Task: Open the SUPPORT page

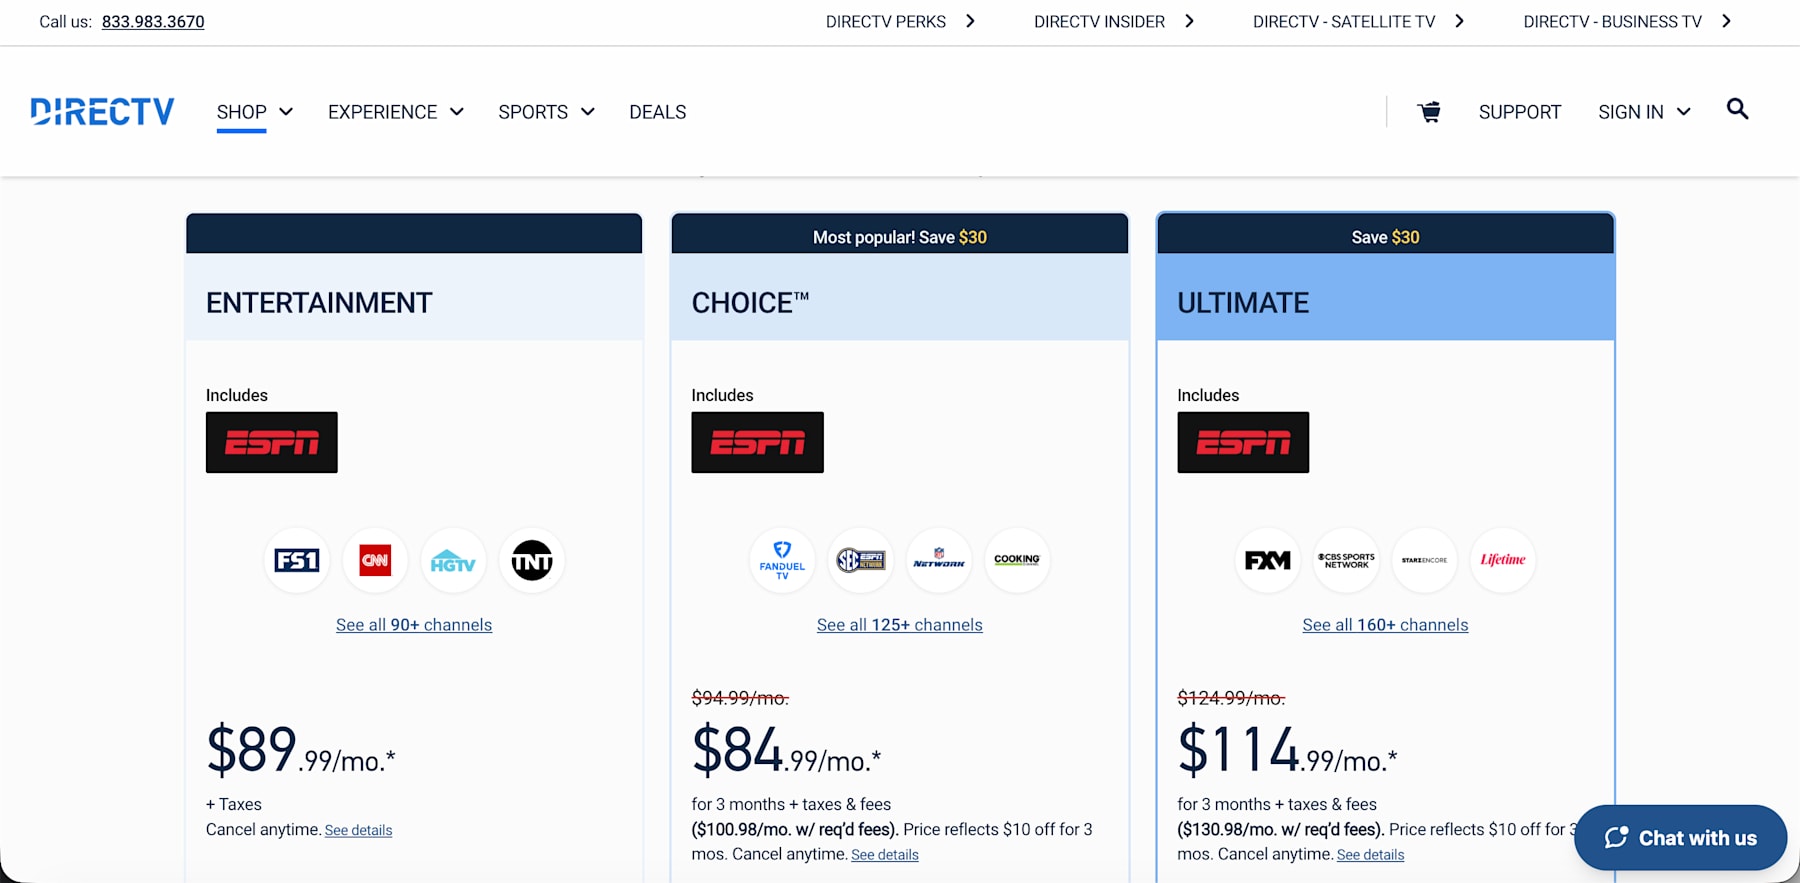Action: click(x=1520, y=112)
